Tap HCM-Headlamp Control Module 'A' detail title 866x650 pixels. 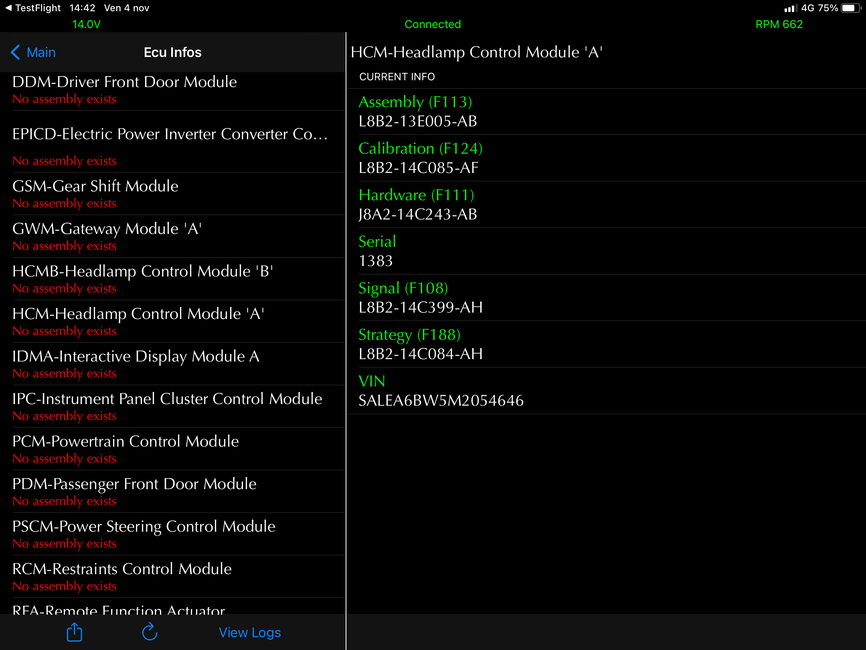pyautogui.click(x=477, y=52)
